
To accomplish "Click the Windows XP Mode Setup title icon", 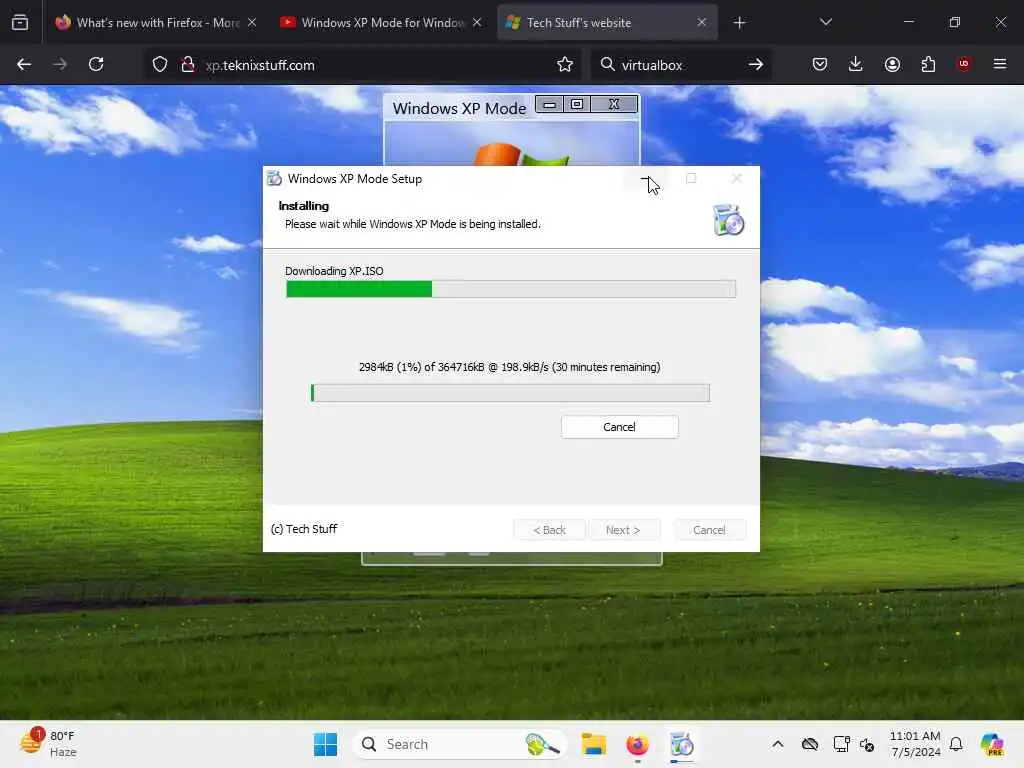I will [274, 178].
